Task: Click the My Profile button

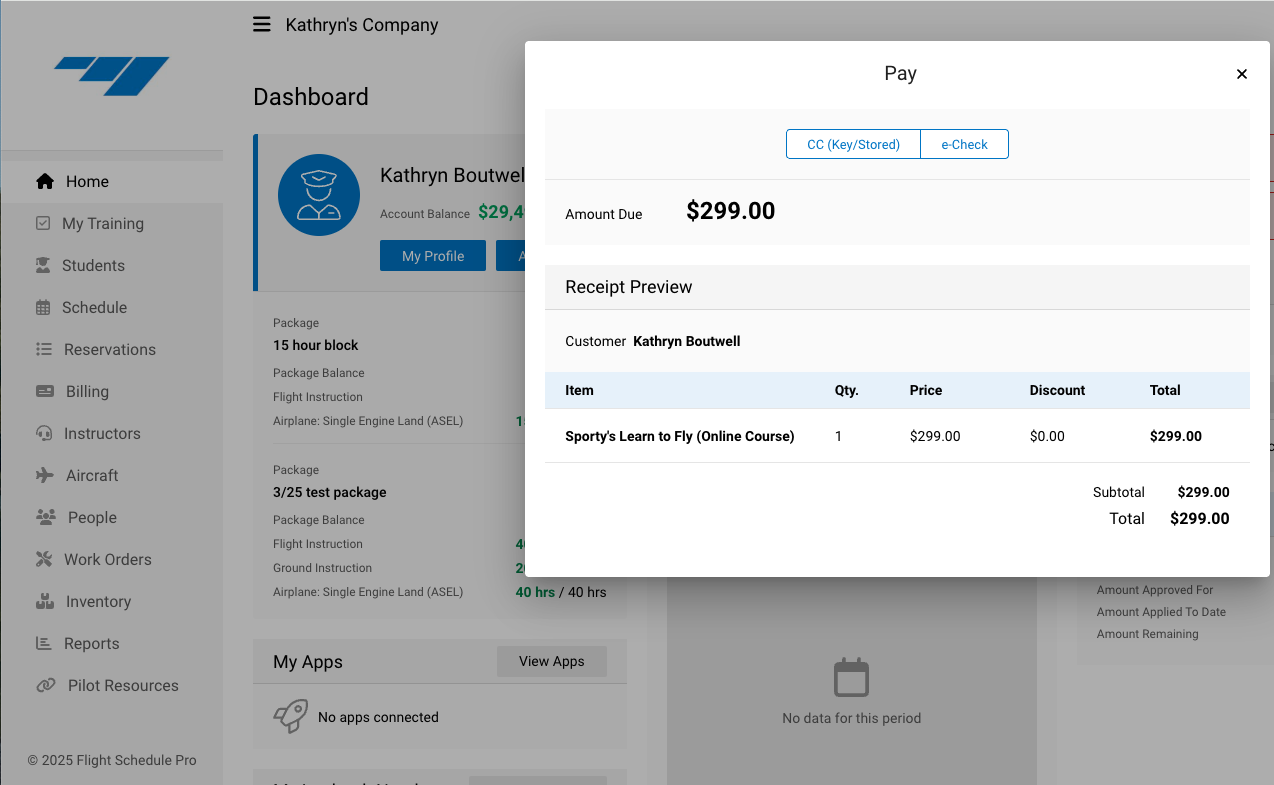Action: (x=433, y=256)
